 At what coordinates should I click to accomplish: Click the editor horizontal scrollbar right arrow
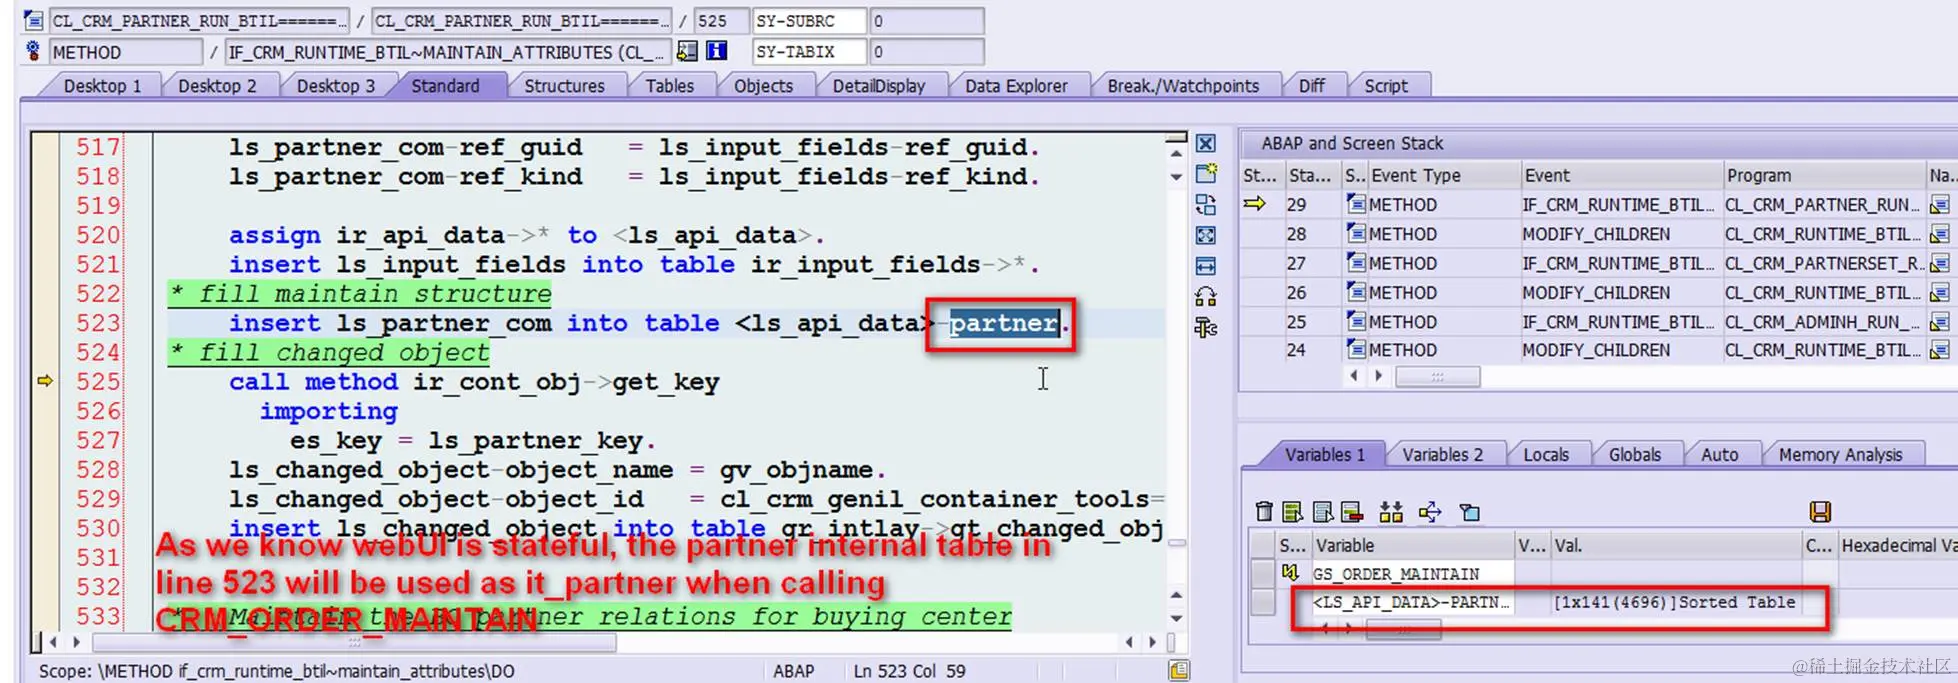(x=1152, y=642)
